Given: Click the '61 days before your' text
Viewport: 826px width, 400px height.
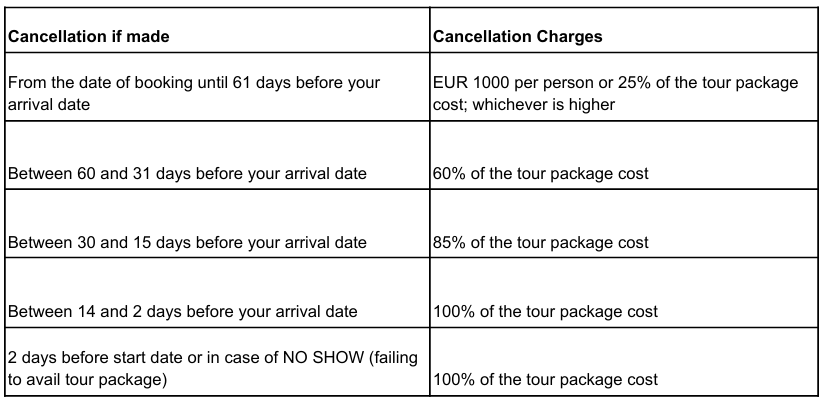Looking at the screenshot, I should coord(306,83).
